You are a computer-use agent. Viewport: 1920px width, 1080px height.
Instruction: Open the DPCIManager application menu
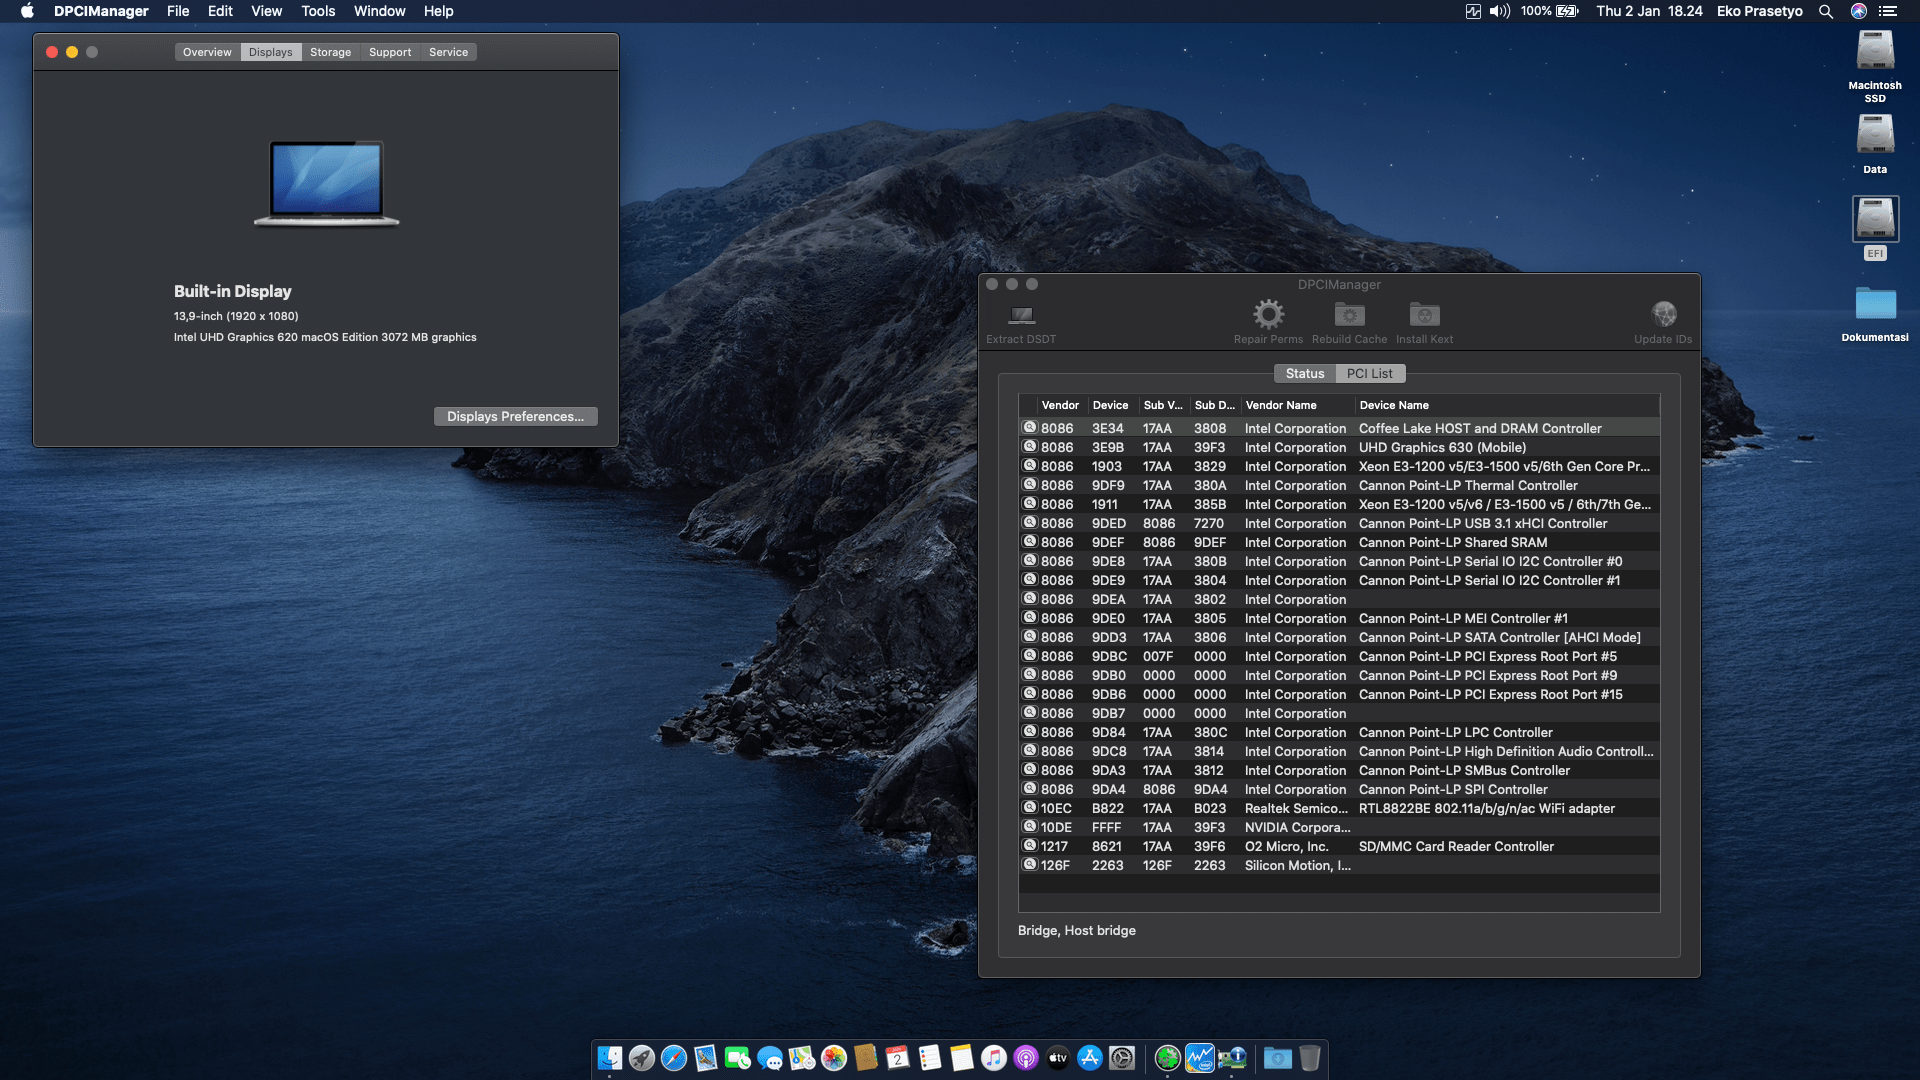click(x=101, y=11)
